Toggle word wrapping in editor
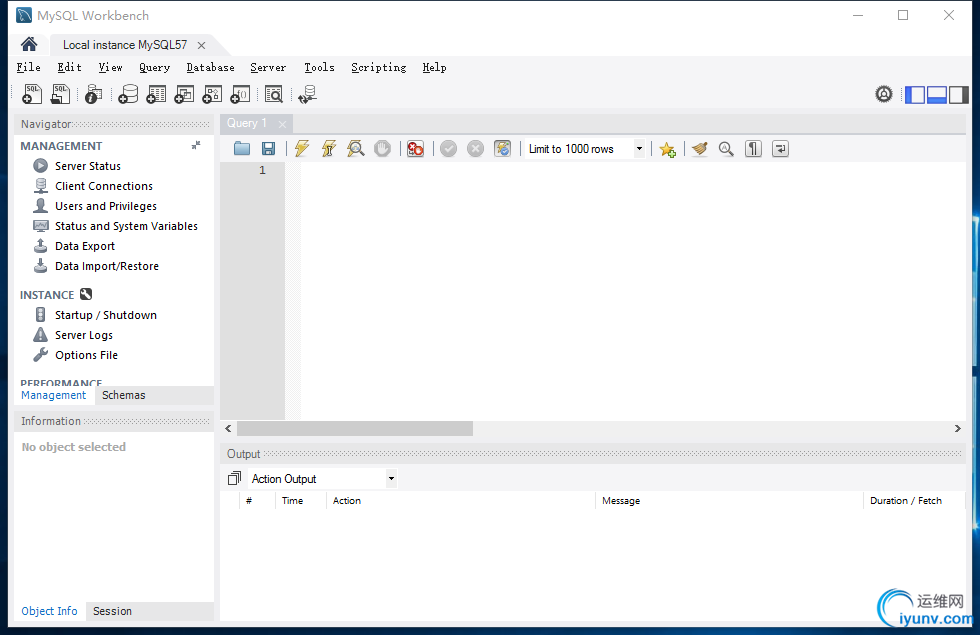This screenshot has height=635, width=980. 780,149
